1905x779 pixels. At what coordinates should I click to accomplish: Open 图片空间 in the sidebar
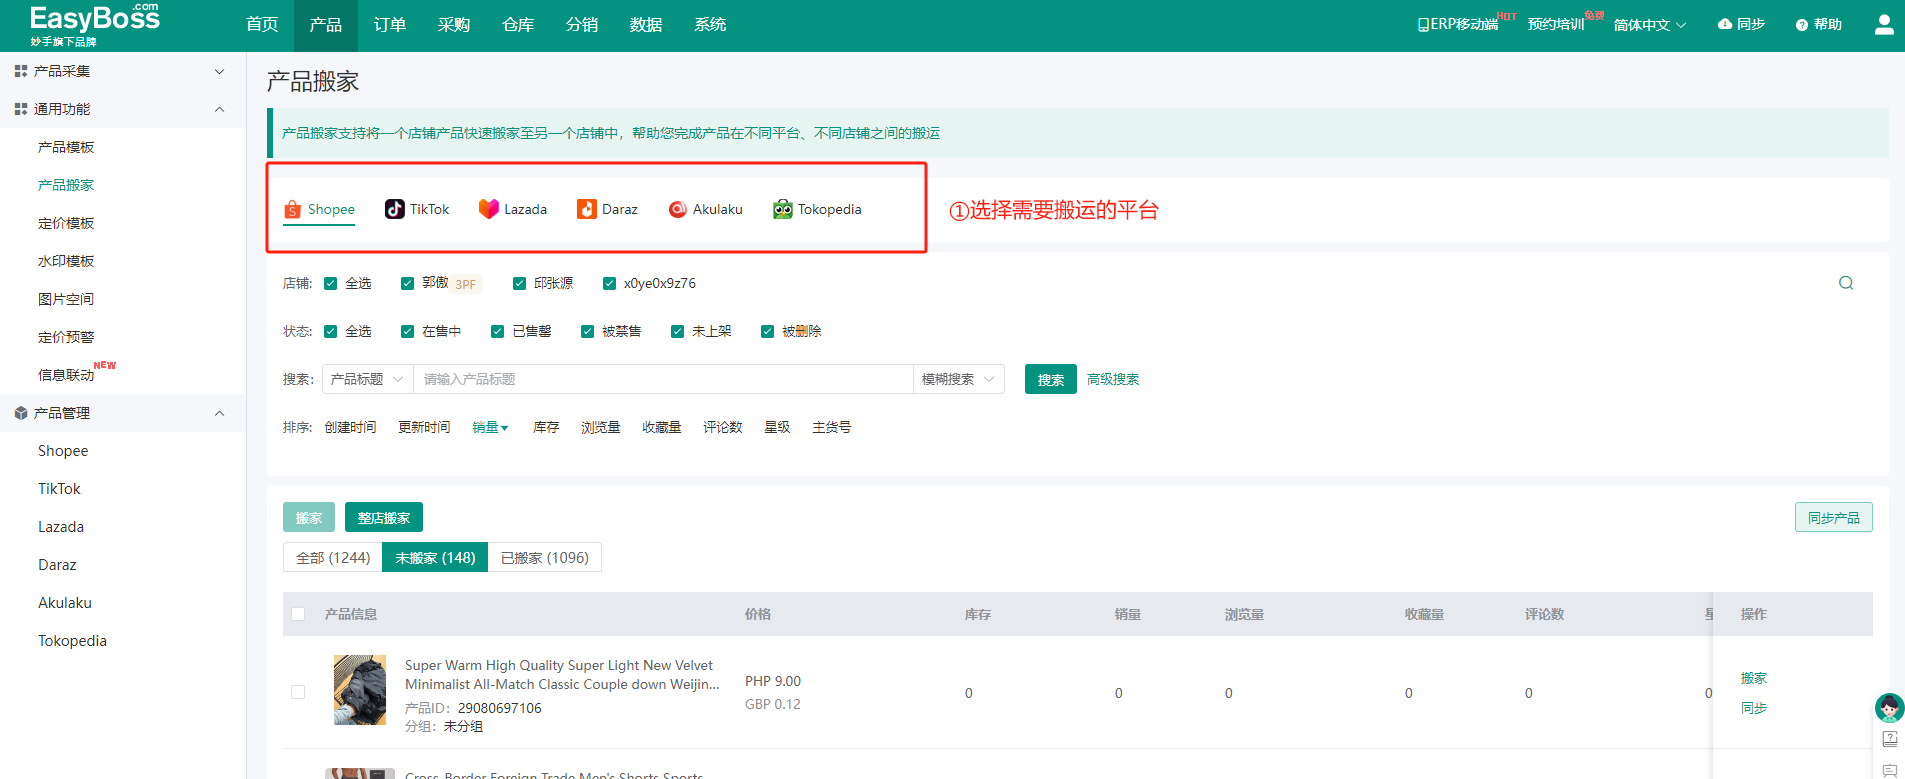pos(66,299)
